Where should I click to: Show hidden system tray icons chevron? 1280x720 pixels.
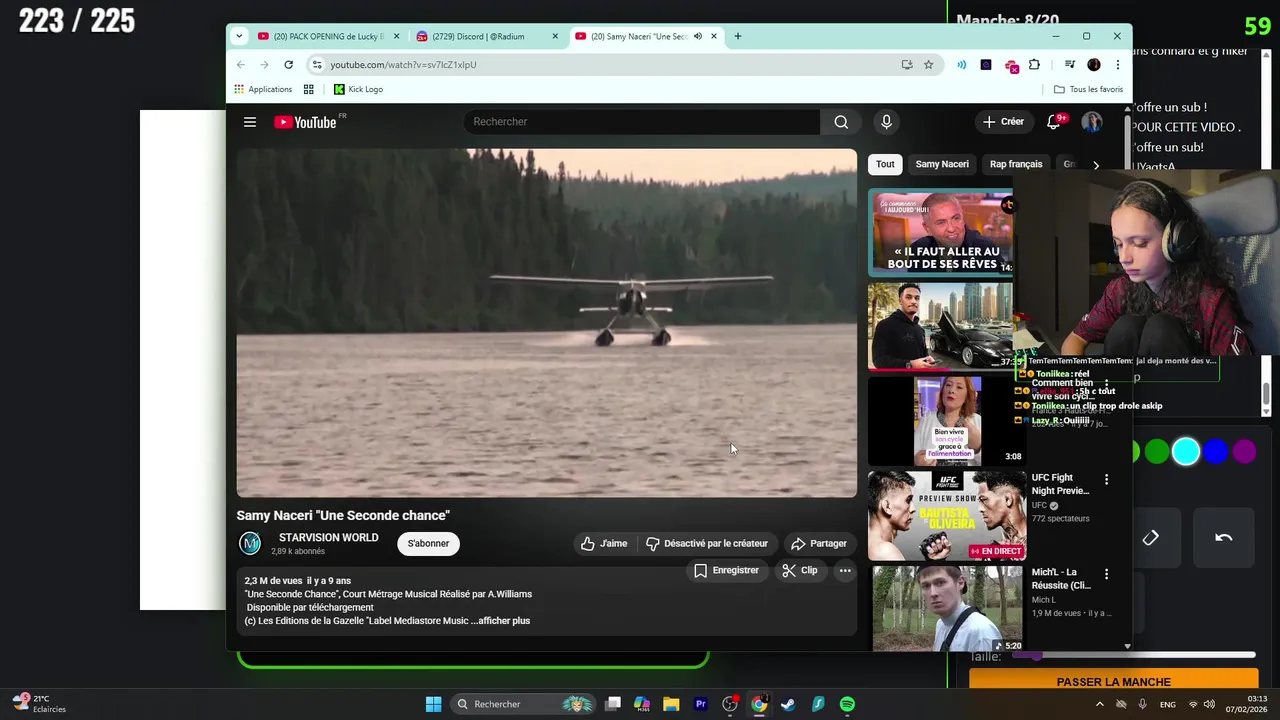point(1100,704)
